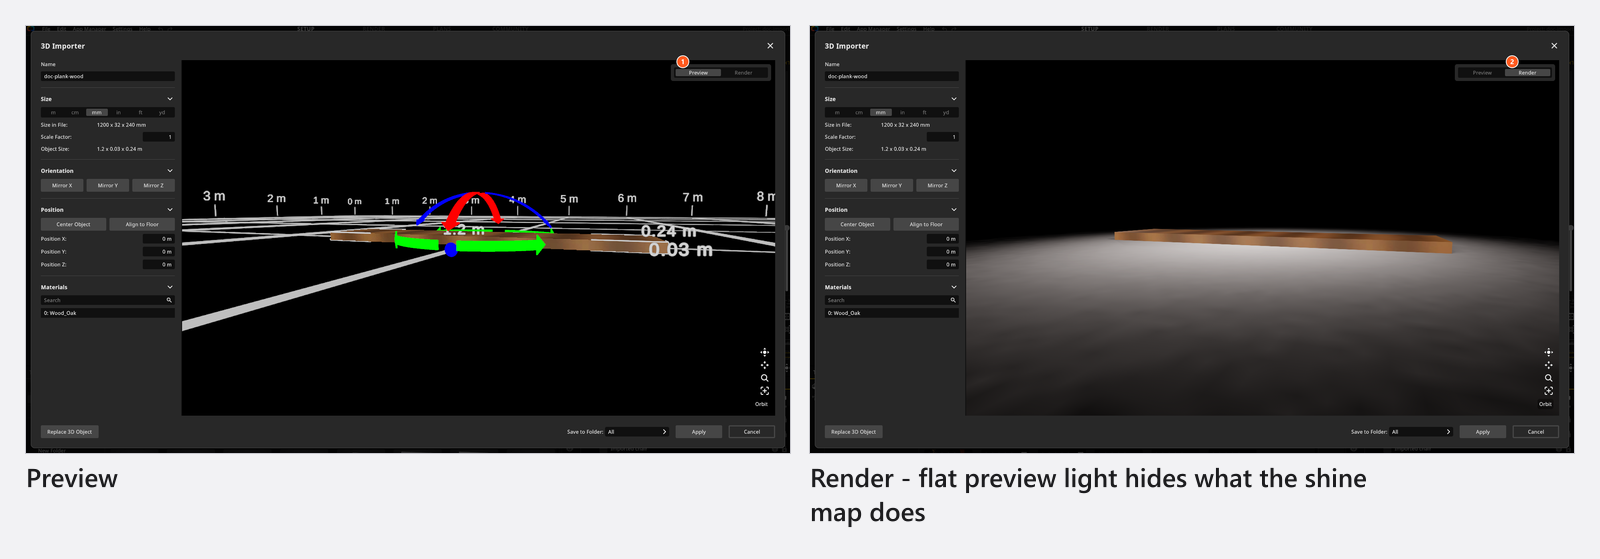
Task: Select the yd unit in right dialog
Action: click(946, 112)
